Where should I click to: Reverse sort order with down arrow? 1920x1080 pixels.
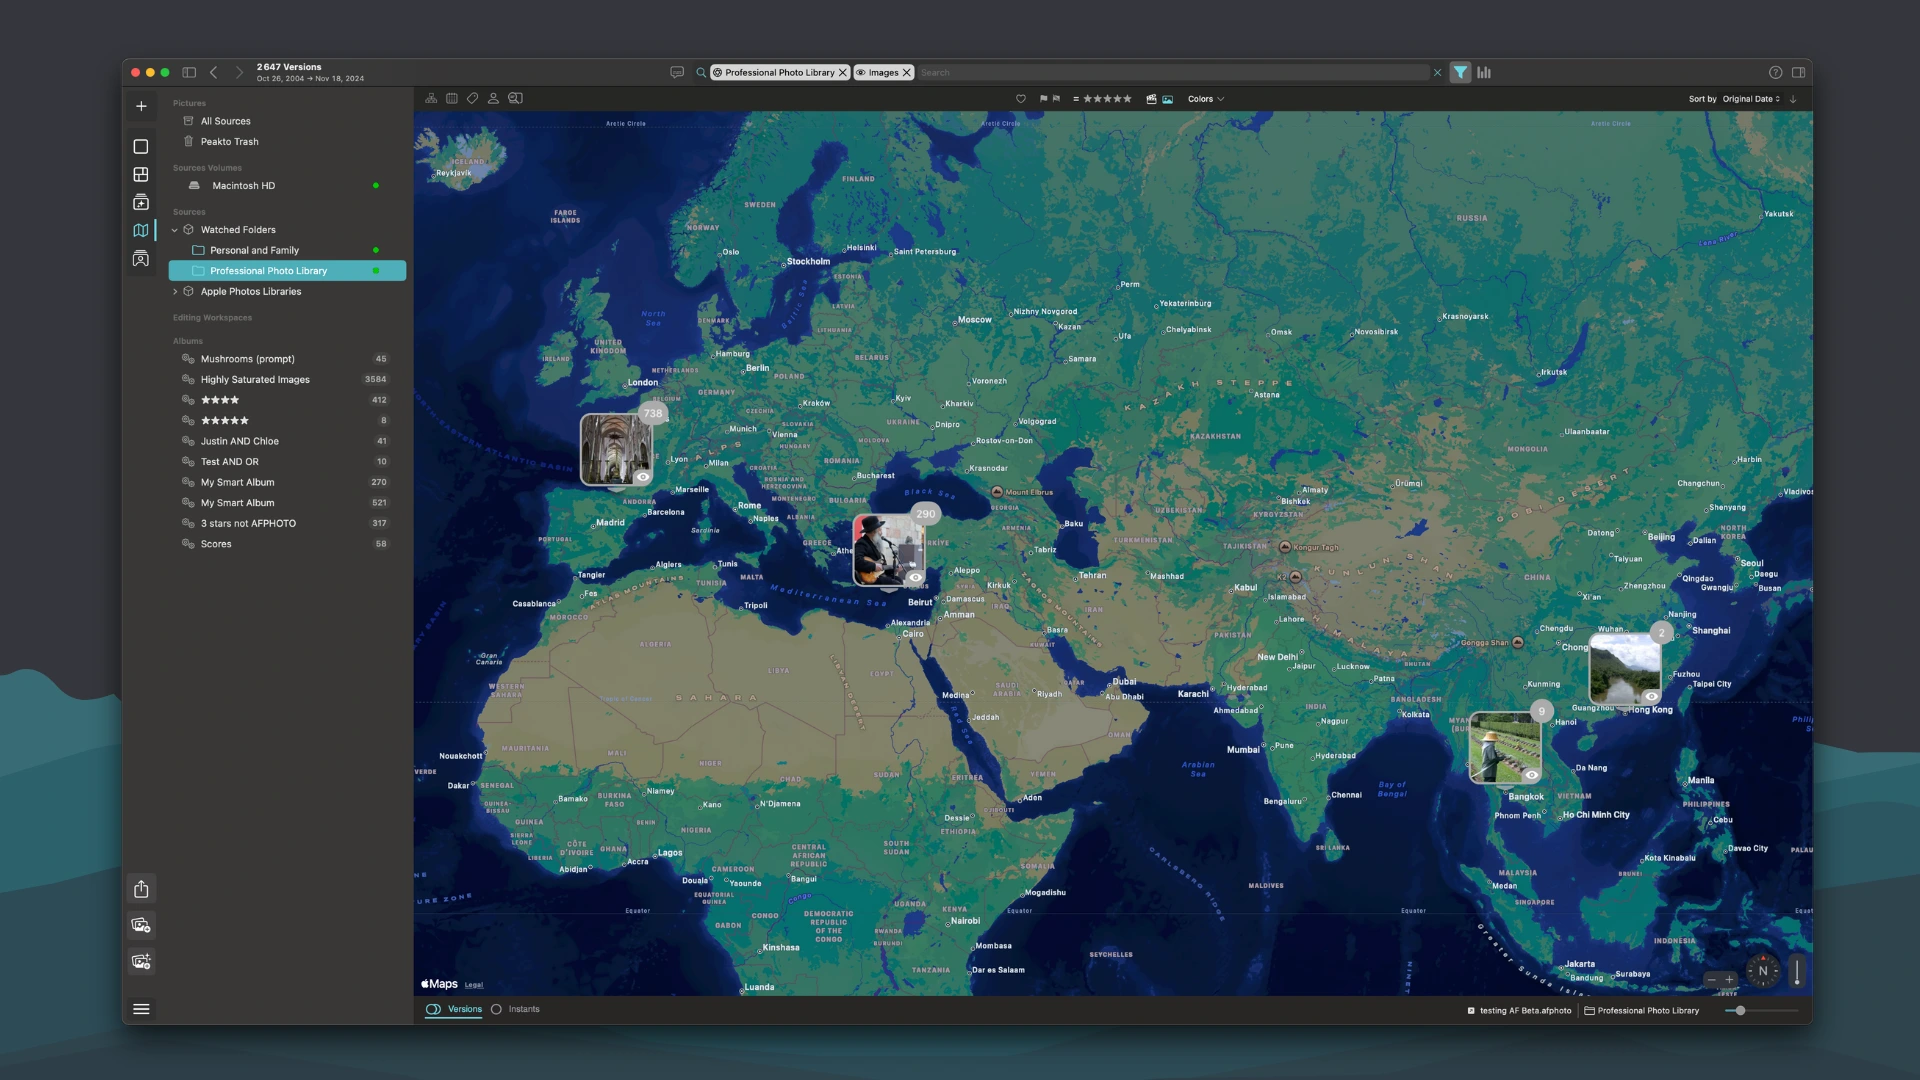(1793, 99)
